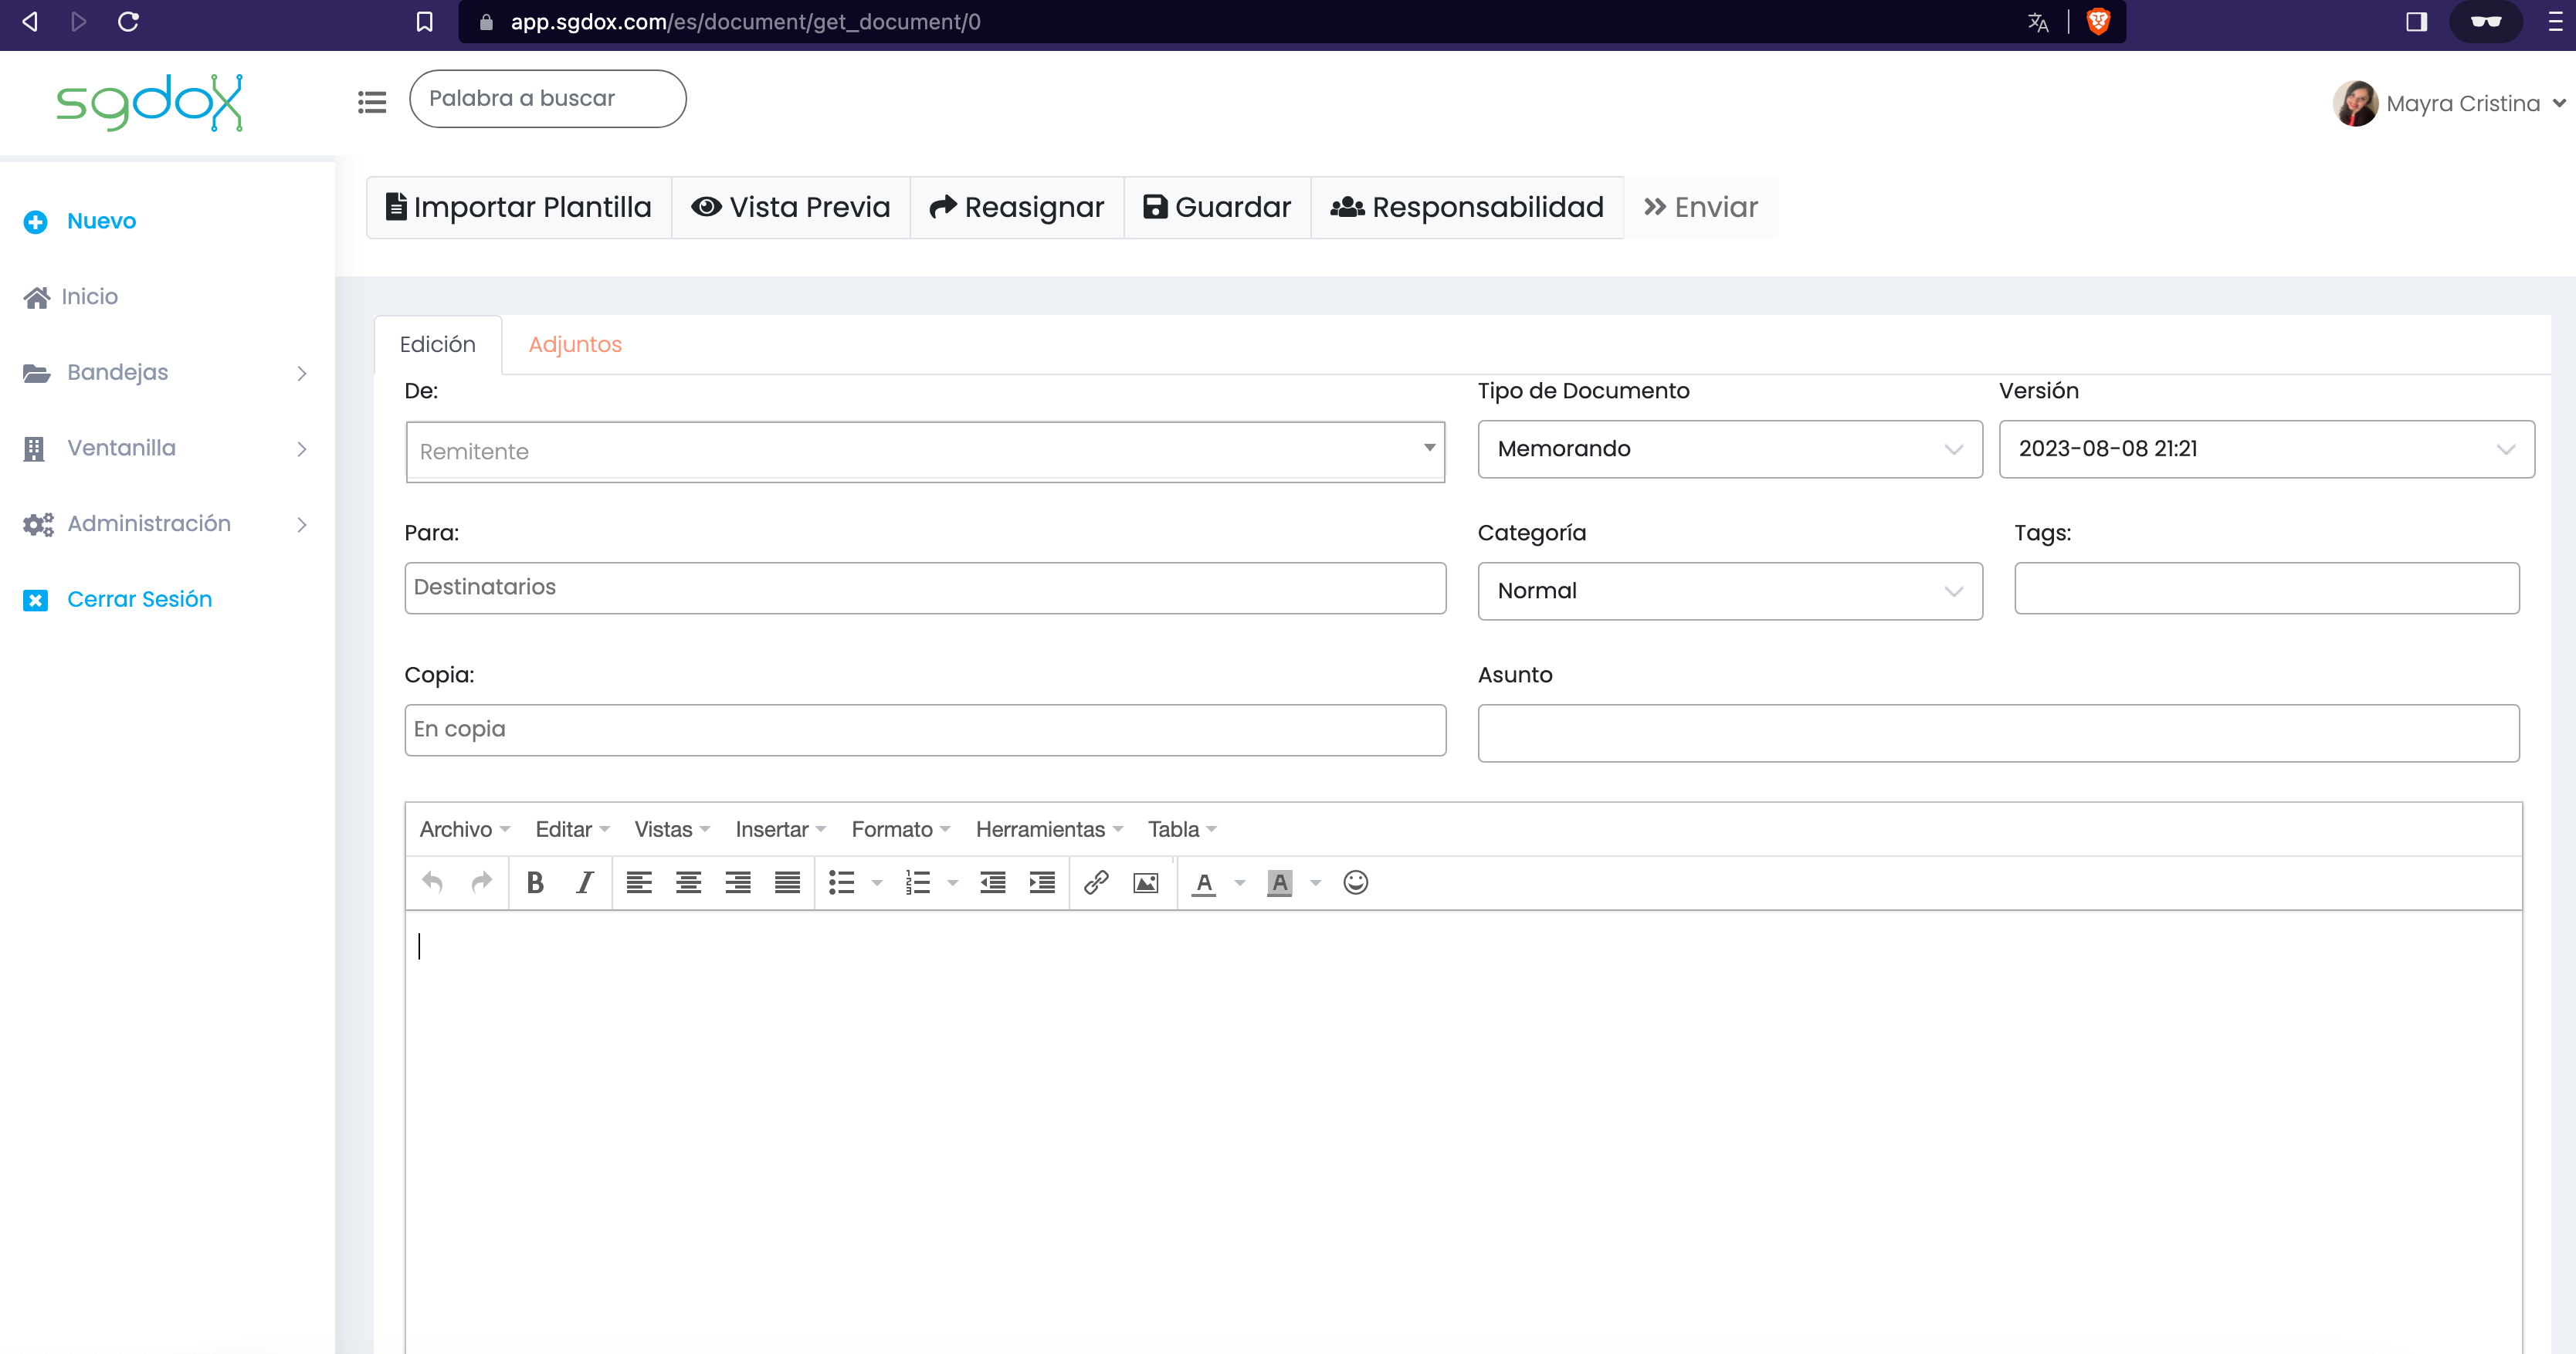Insert an image into the document
Viewport: 2576px width, 1354px height.
coord(1145,882)
